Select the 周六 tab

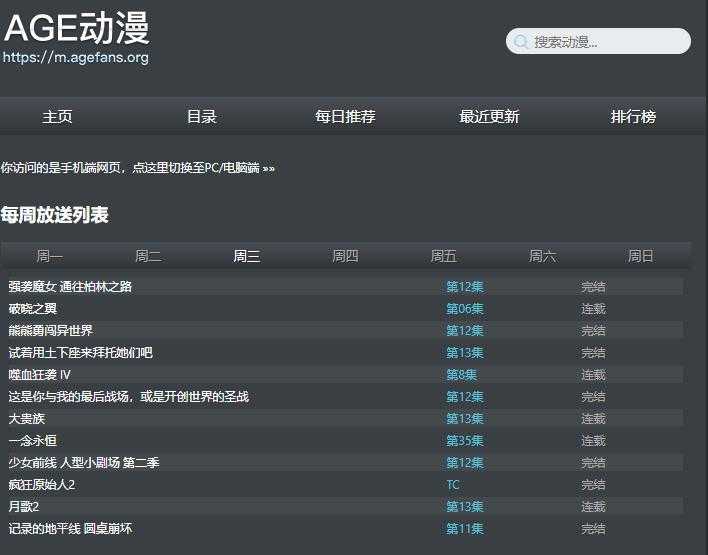pos(542,257)
